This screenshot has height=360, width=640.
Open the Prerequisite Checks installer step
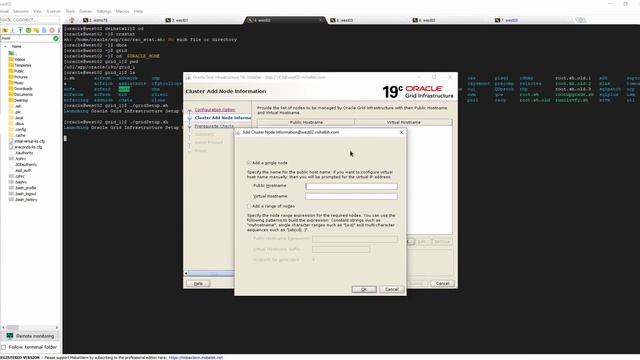[x=214, y=126]
